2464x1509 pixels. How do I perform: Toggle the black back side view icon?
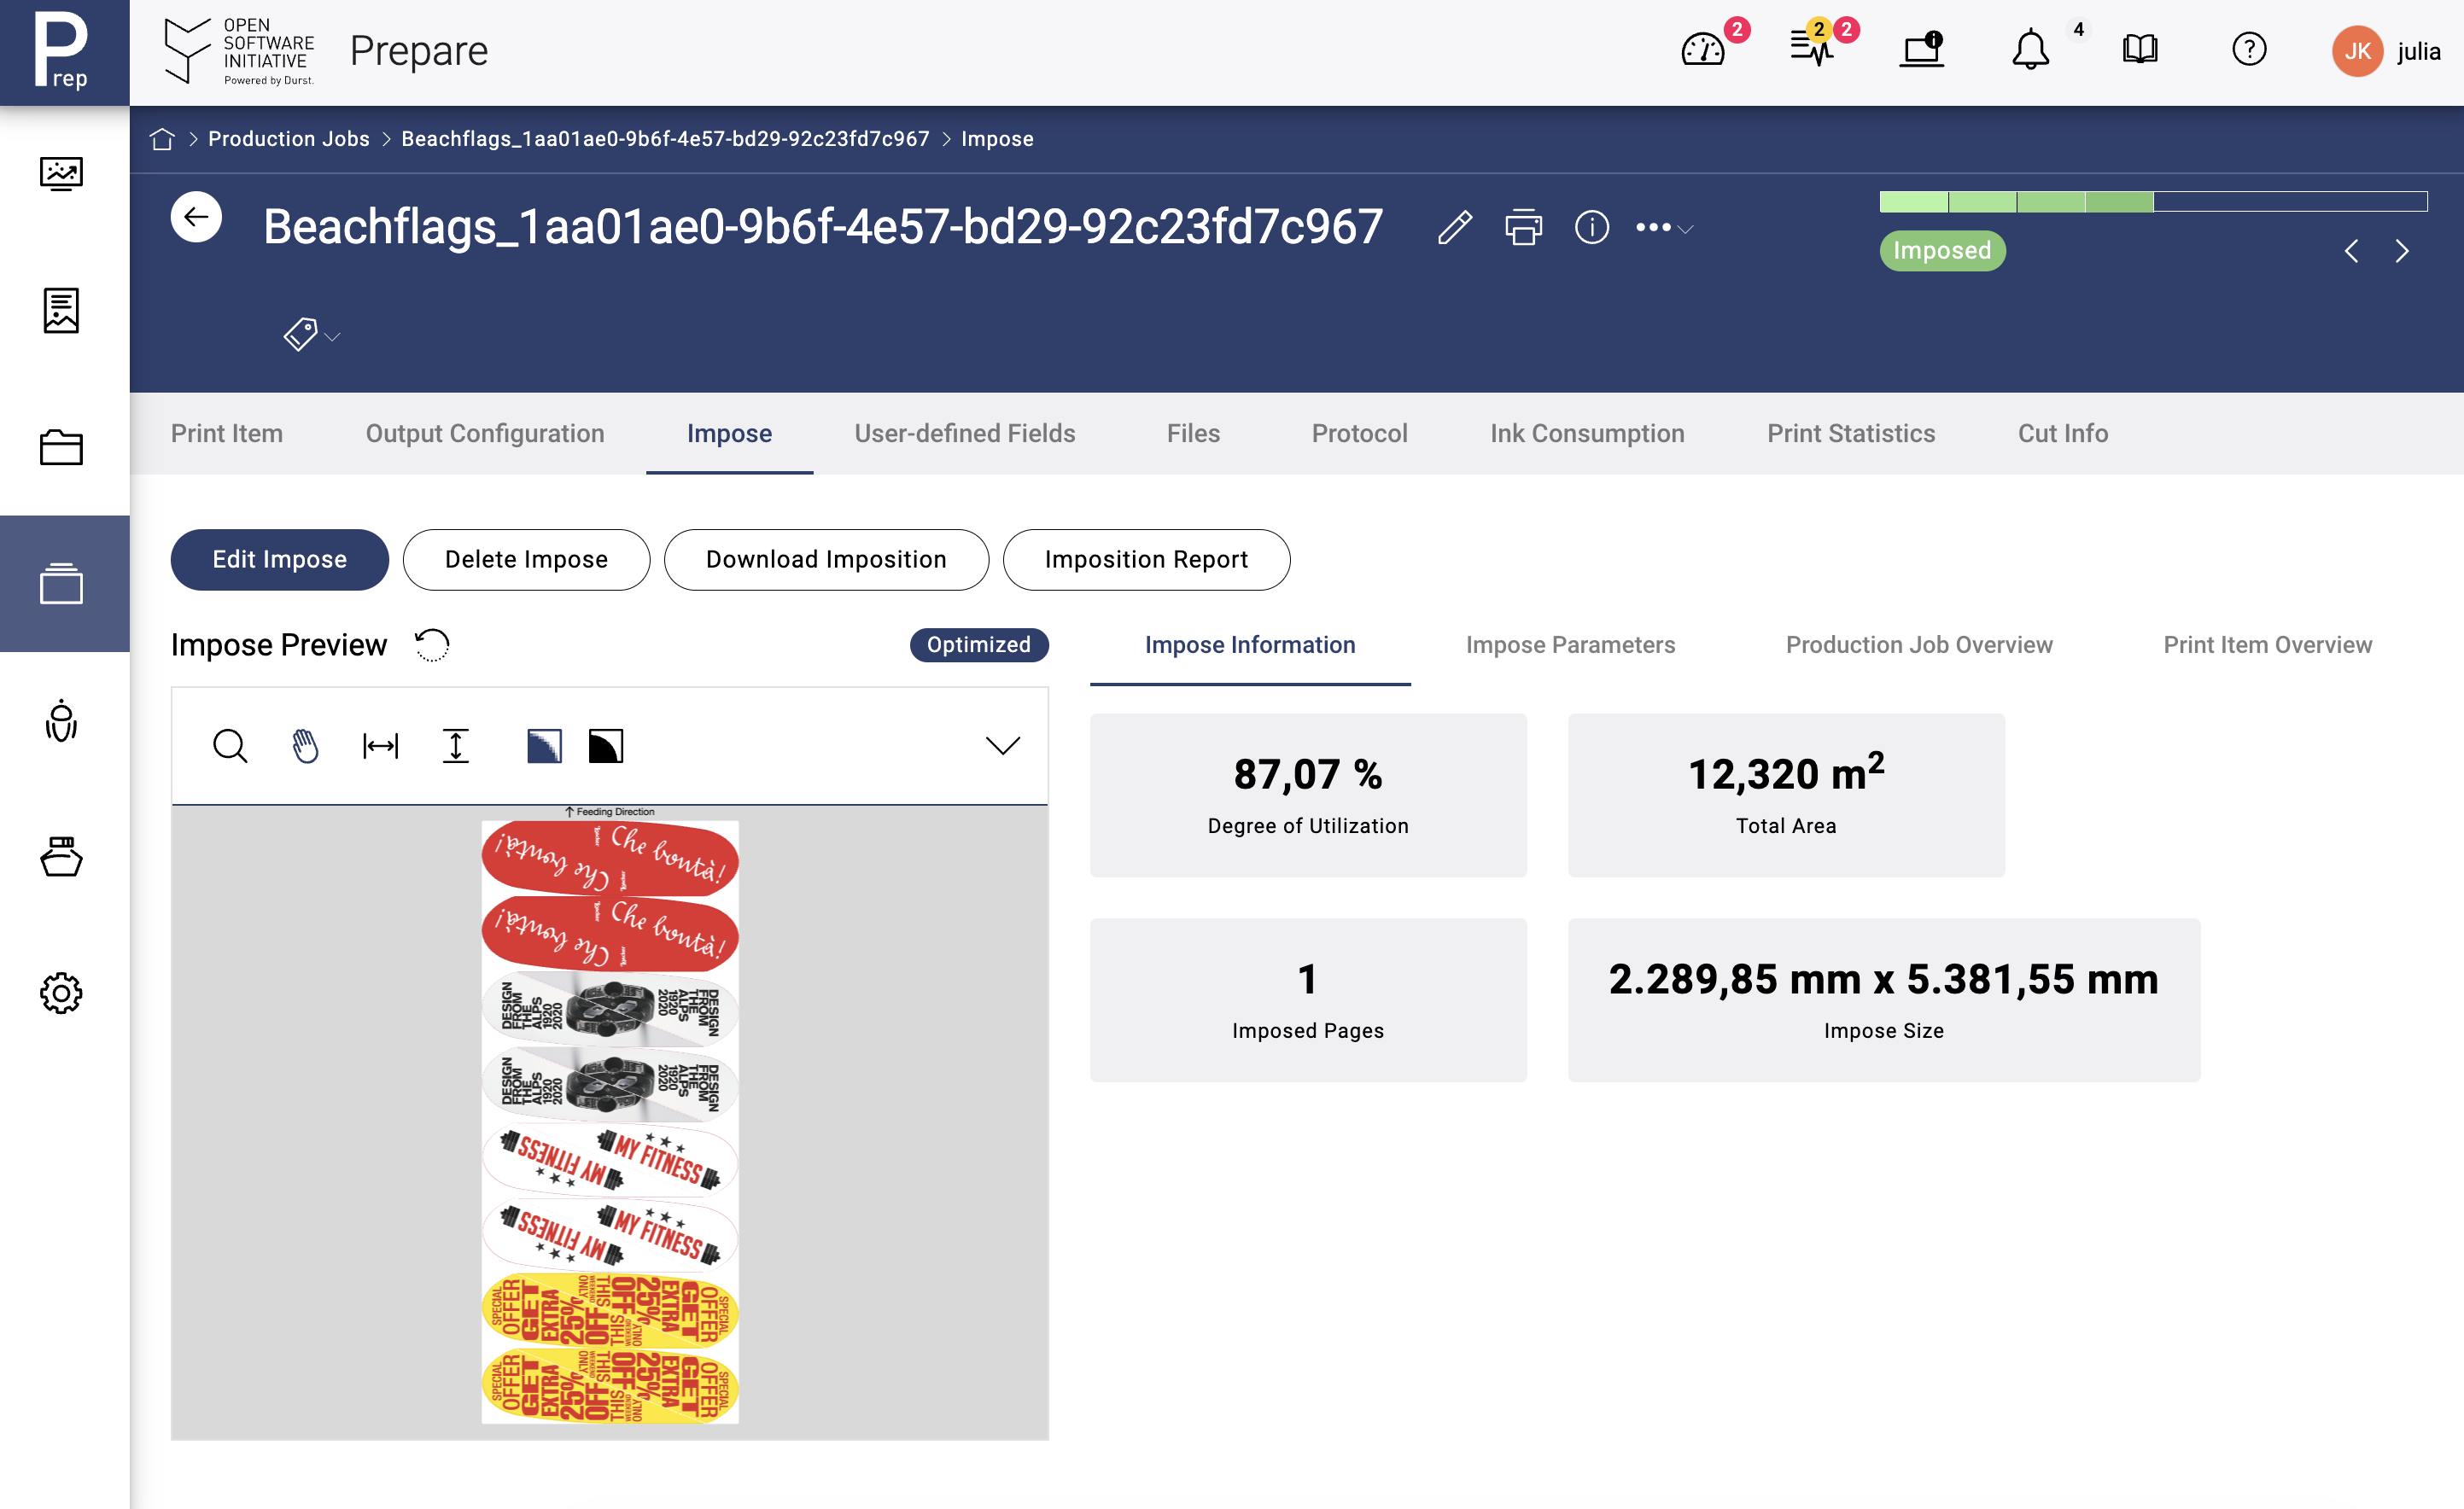(x=606, y=746)
